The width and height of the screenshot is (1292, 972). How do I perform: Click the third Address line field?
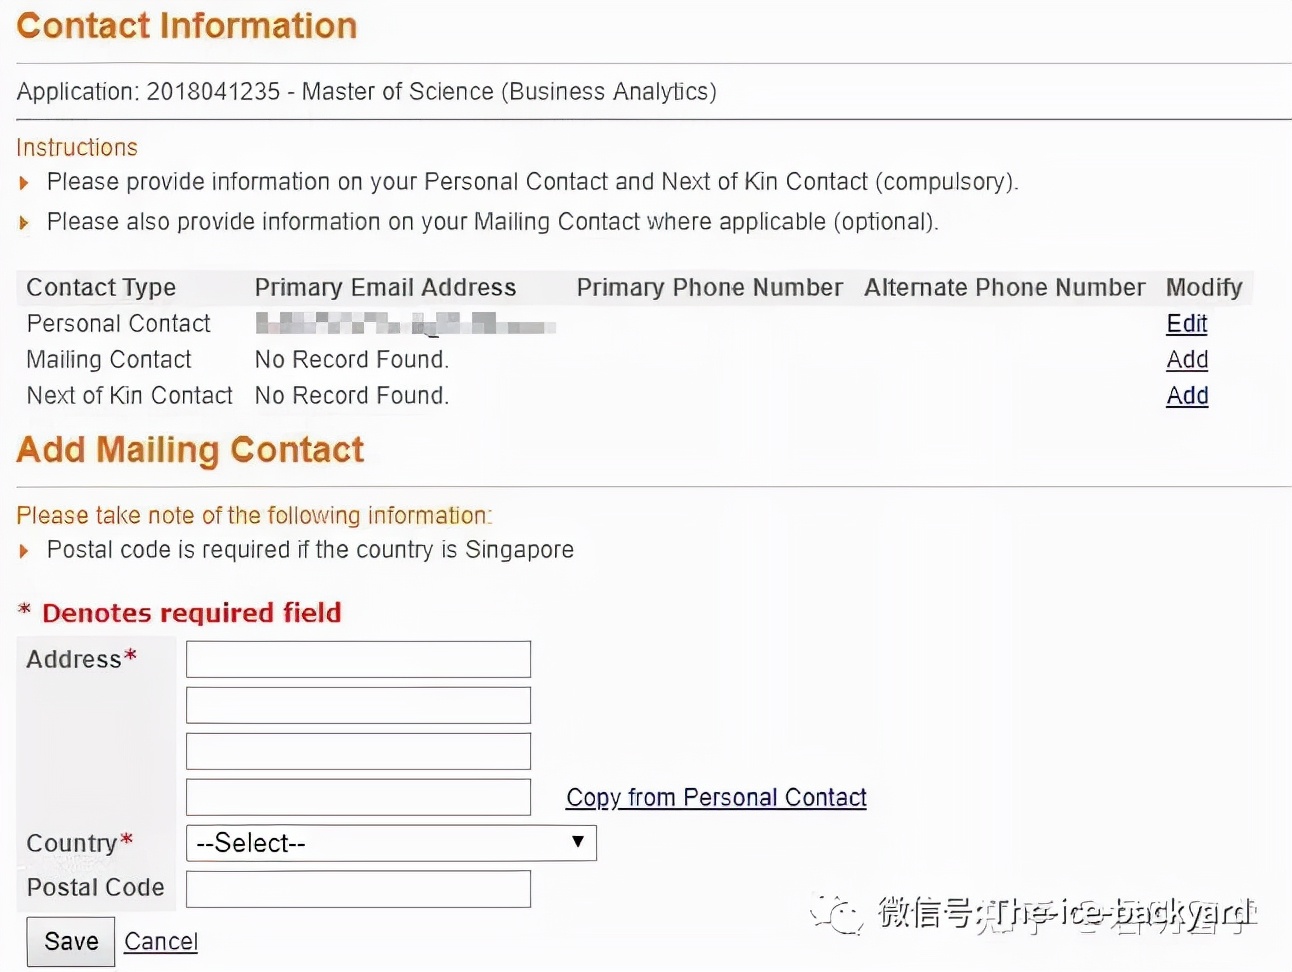point(358,751)
